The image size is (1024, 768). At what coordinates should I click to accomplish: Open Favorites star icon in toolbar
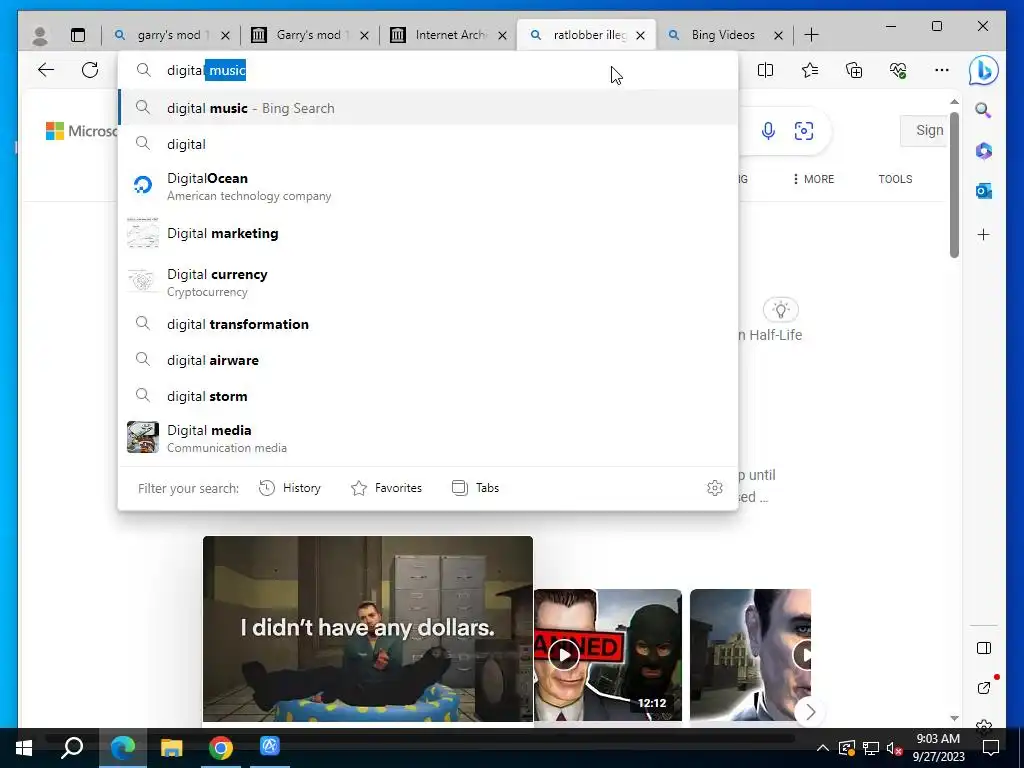(810, 70)
